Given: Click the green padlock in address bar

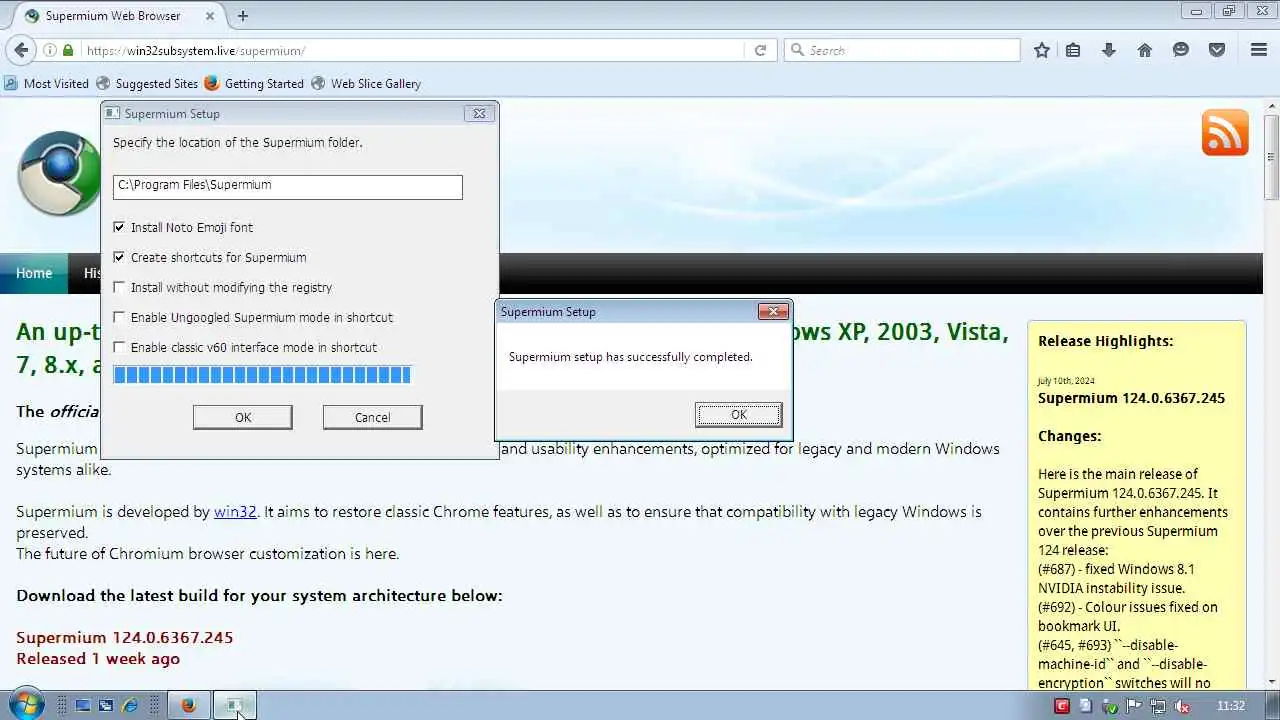Looking at the screenshot, I should pyautogui.click(x=68, y=50).
